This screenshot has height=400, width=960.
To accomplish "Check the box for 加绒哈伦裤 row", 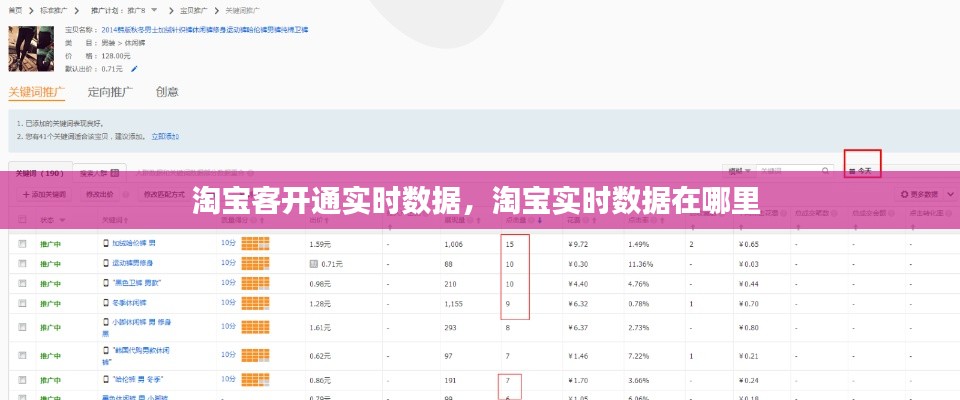I will coord(21,244).
